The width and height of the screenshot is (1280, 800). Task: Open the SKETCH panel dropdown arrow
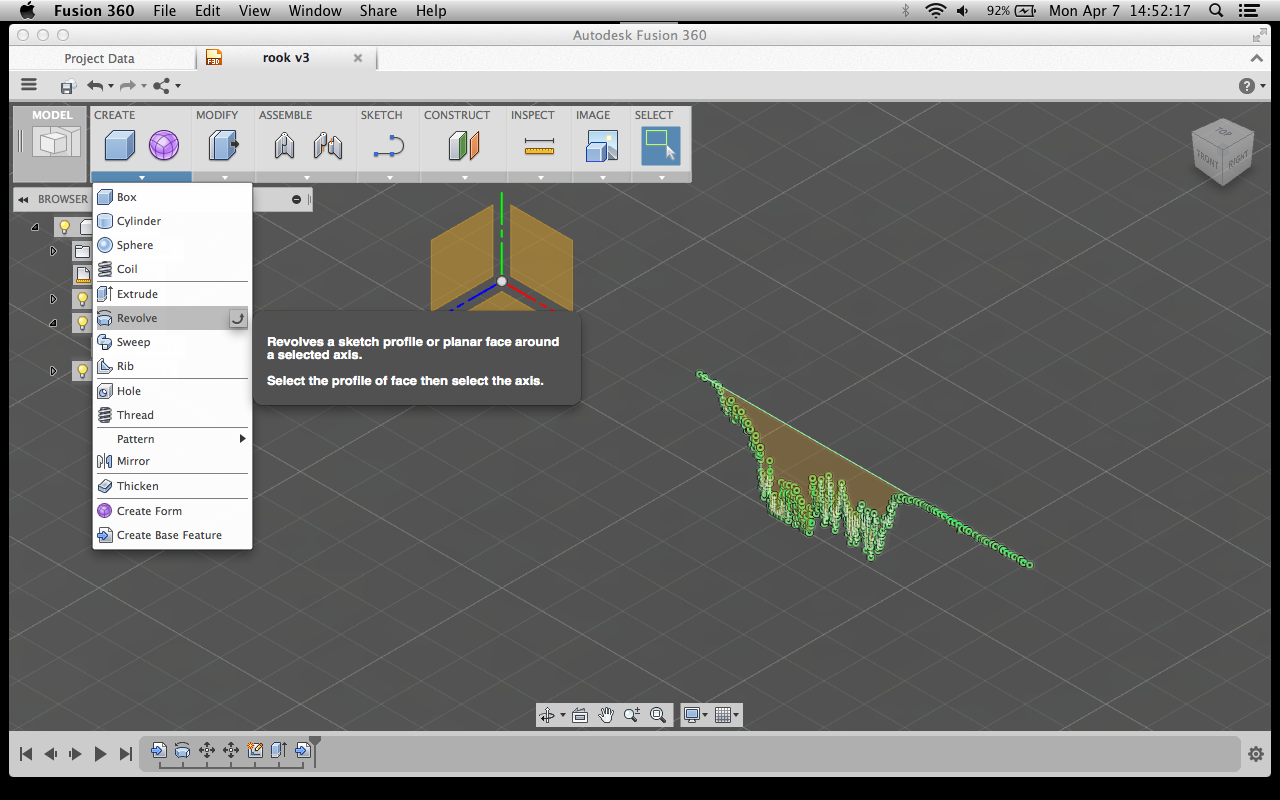point(388,177)
